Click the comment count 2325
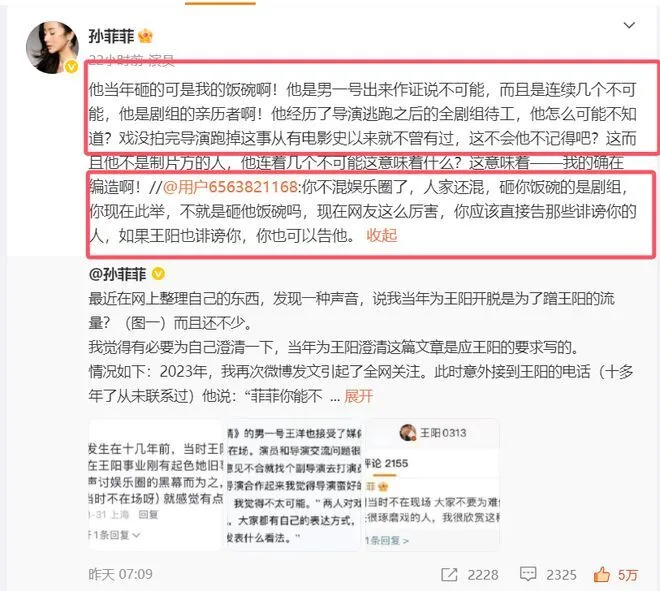The width and height of the screenshot is (660, 591). tap(561, 575)
